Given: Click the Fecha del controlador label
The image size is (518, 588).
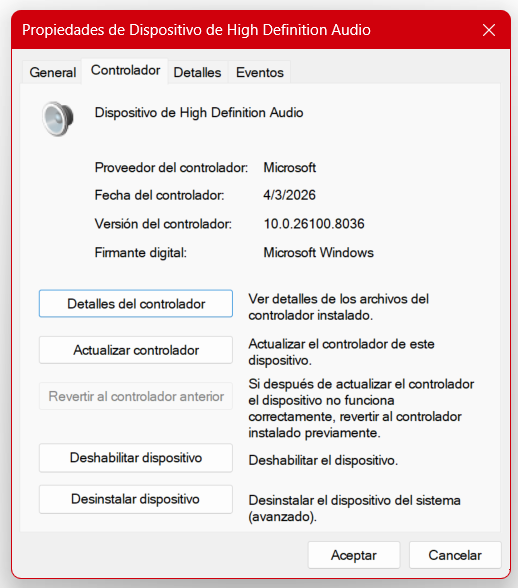Looking at the screenshot, I should pos(159,195).
